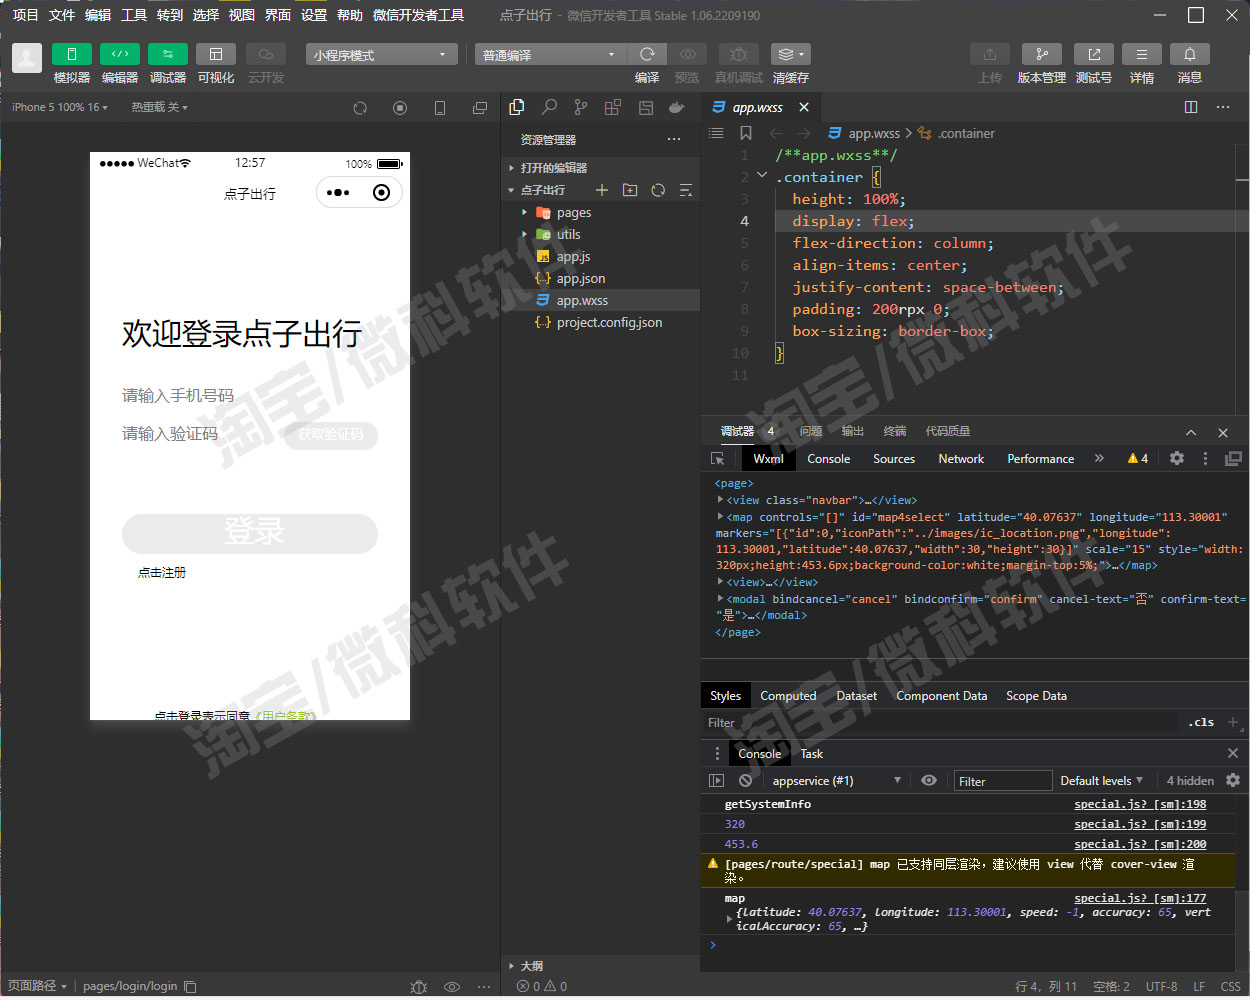This screenshot has width=1250, height=1000.
Task: Open devtools settings gear icon
Action: [1177, 458]
